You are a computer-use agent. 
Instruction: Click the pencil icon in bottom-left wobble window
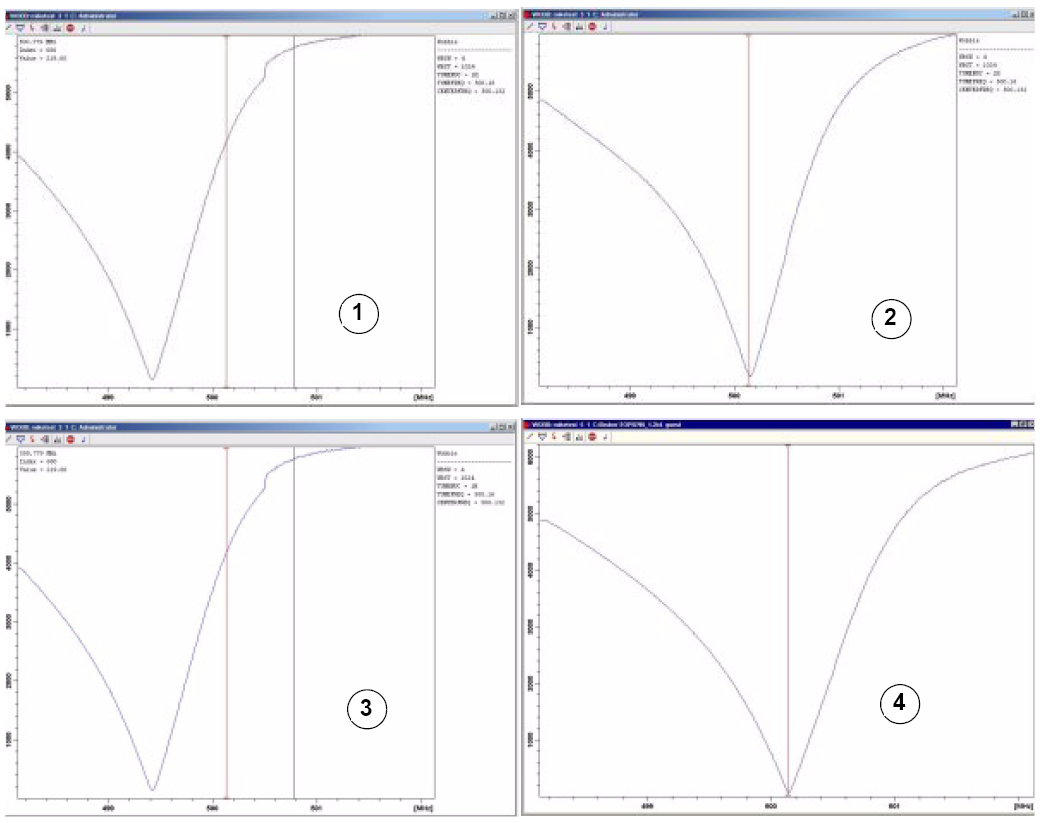[x=9, y=439]
